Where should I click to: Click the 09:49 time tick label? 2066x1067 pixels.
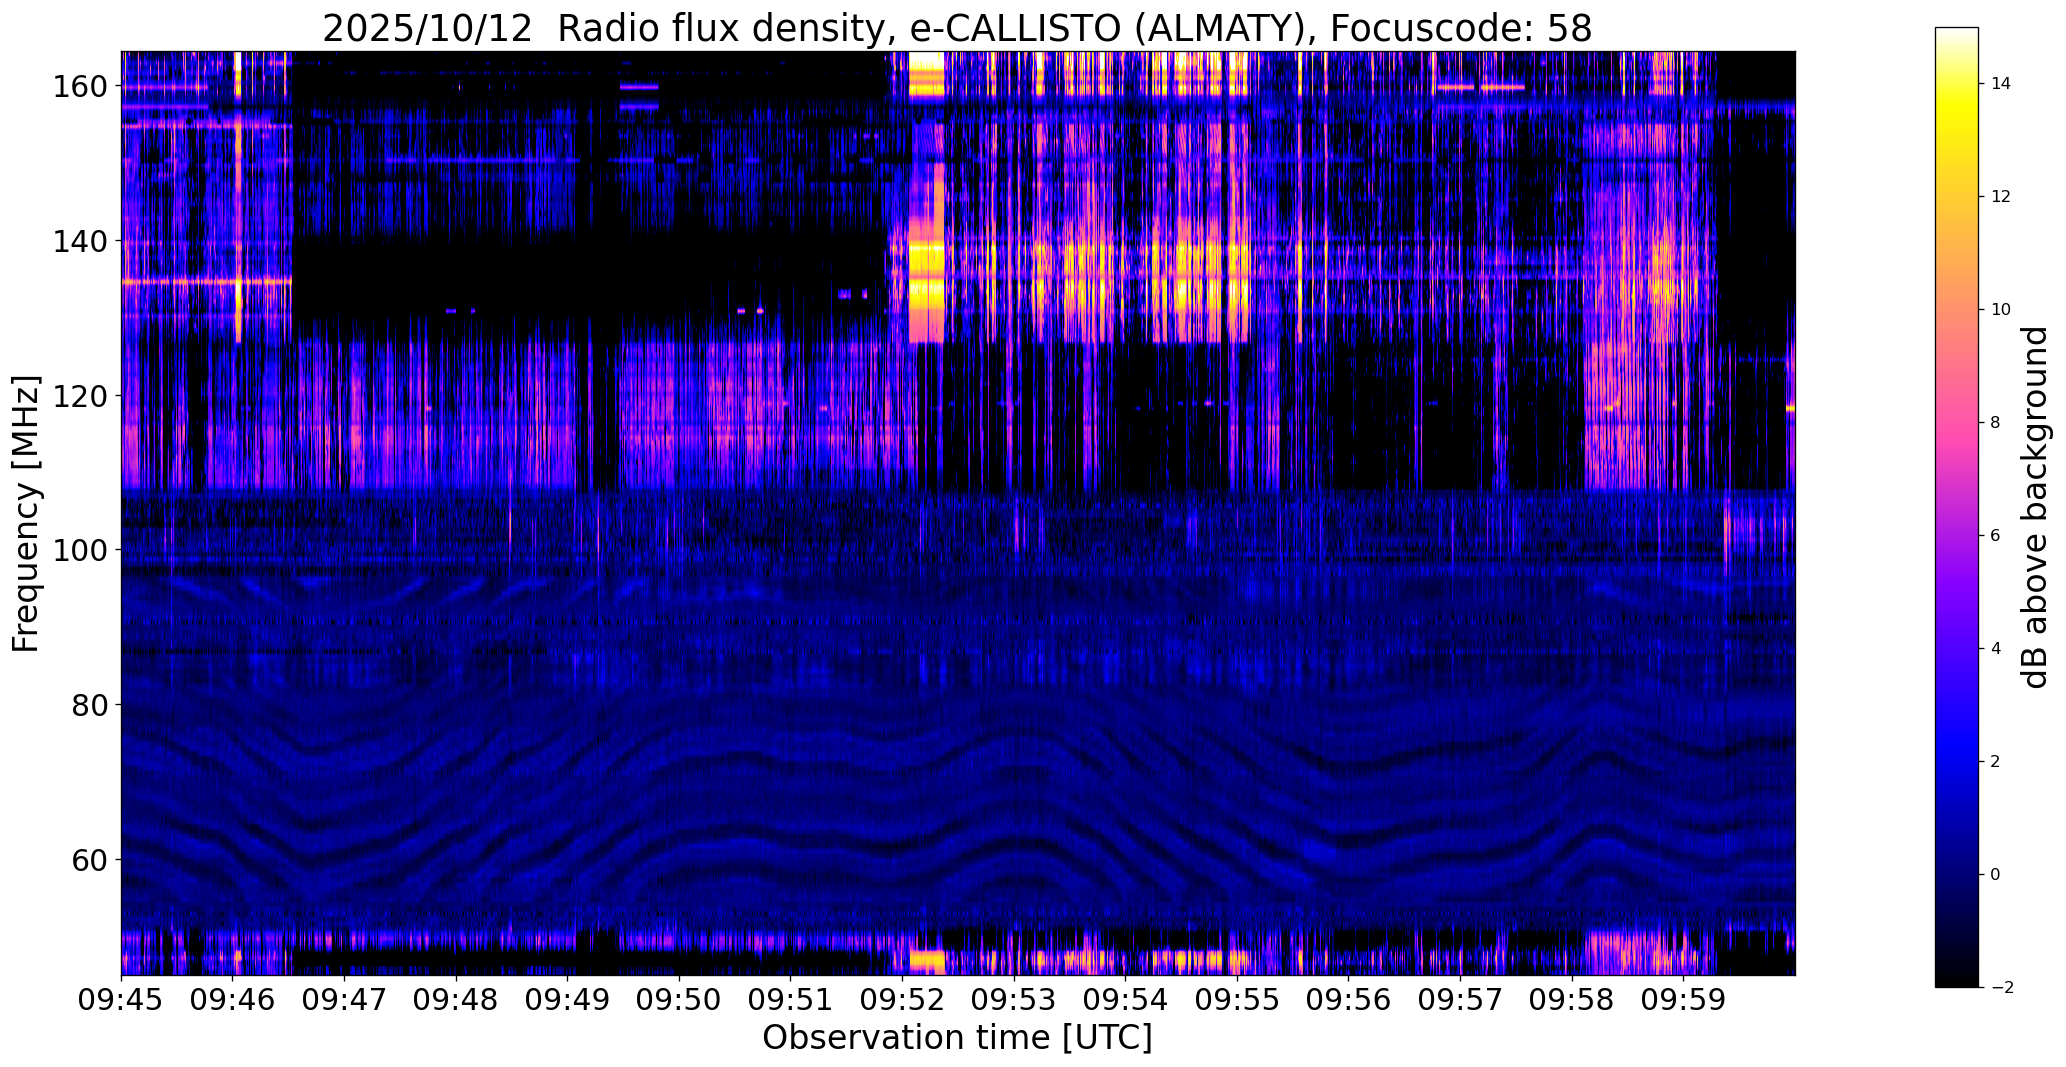pos(568,998)
